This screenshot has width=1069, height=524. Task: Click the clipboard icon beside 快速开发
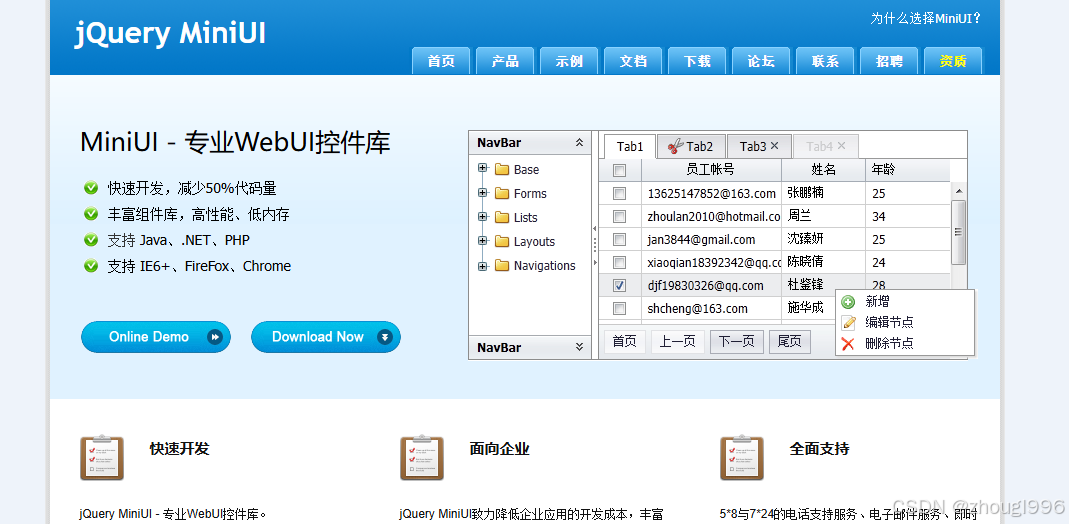coord(102,457)
